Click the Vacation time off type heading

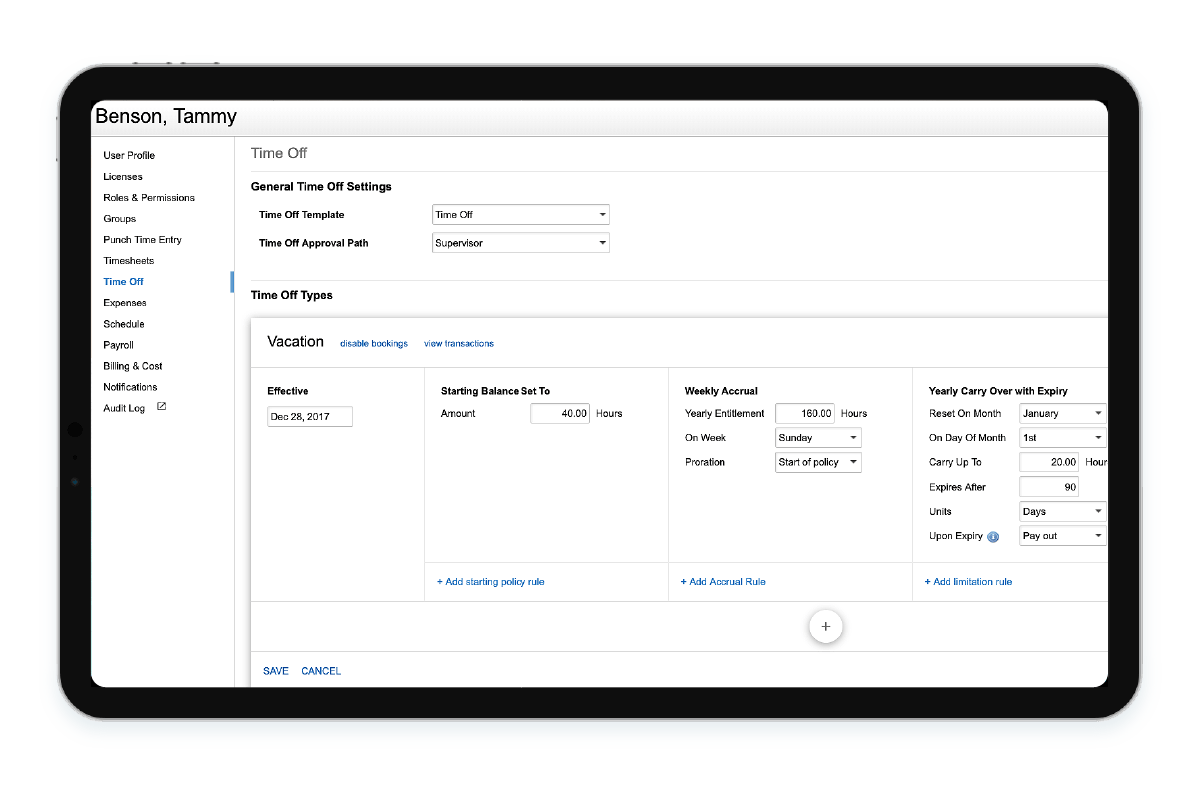click(x=295, y=342)
